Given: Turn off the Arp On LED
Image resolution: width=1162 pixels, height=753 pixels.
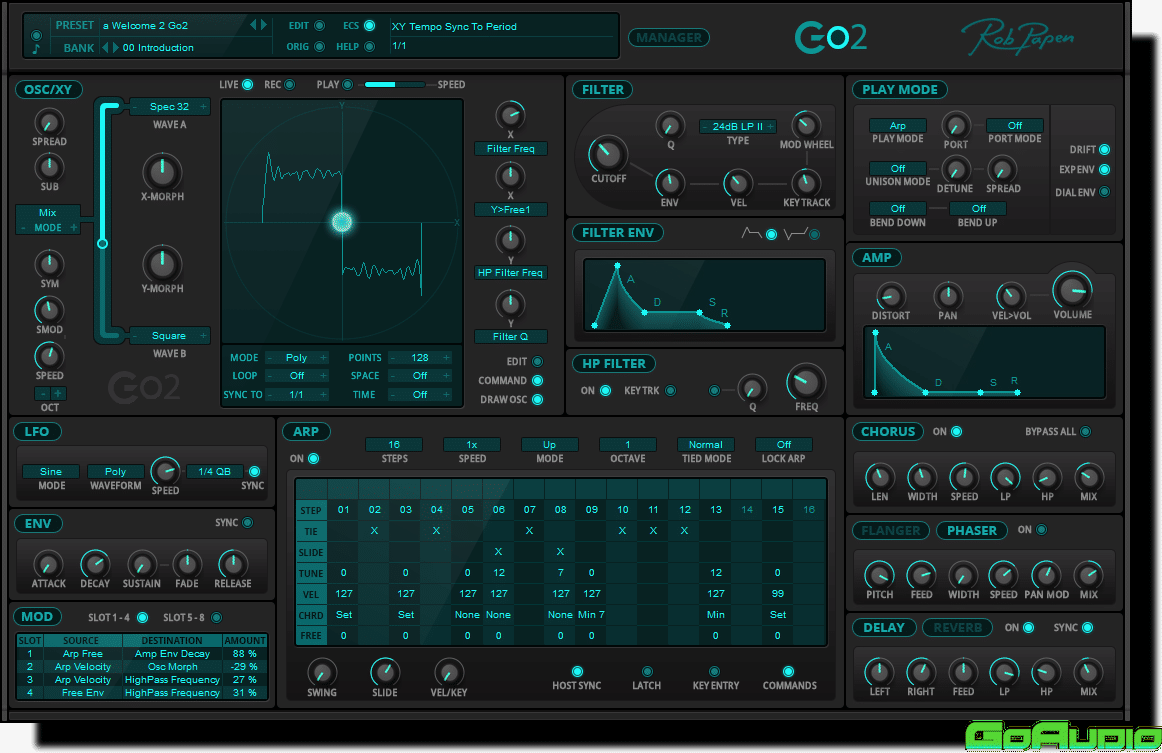Looking at the screenshot, I should click(x=313, y=459).
